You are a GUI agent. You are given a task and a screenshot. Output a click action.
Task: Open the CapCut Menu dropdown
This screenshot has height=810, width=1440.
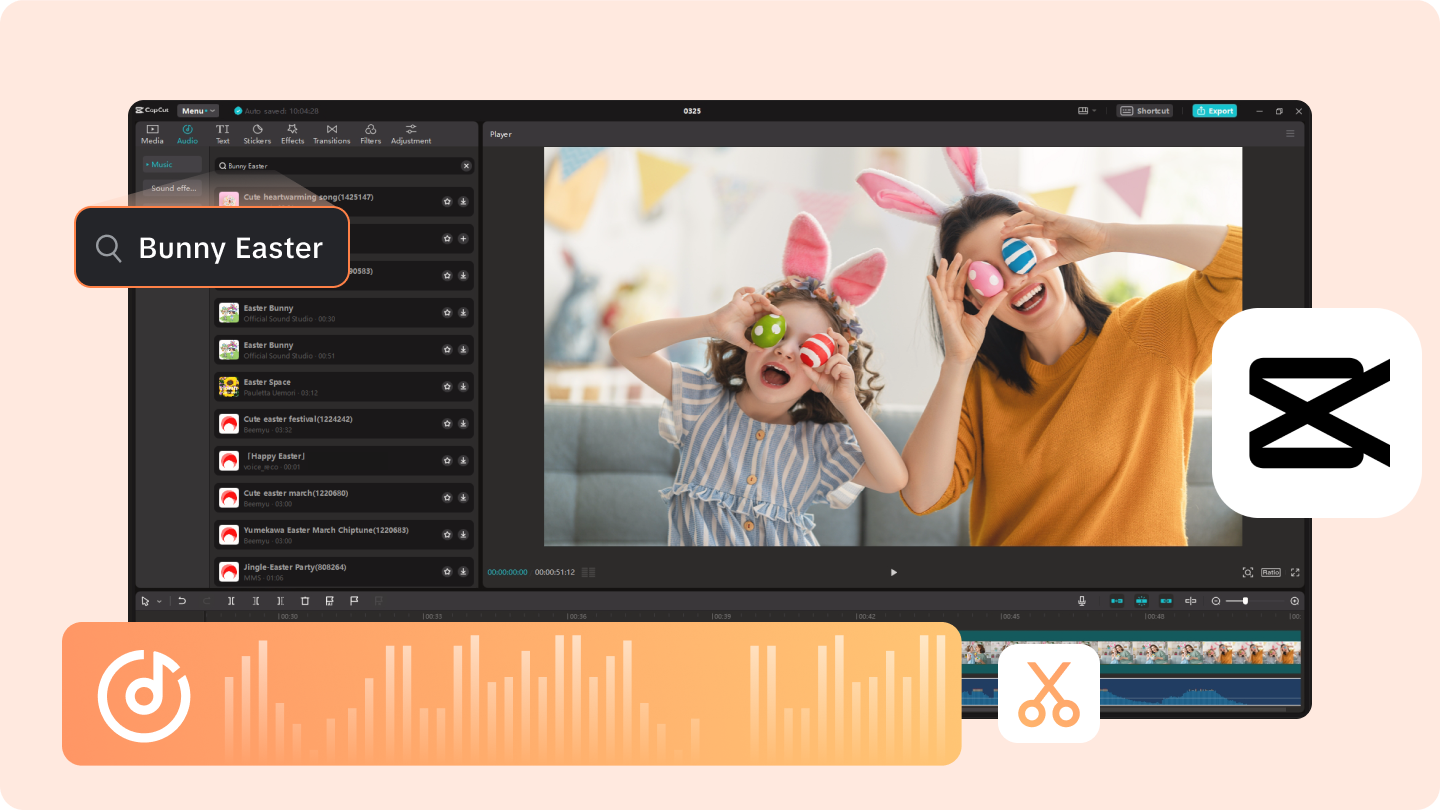pos(197,111)
